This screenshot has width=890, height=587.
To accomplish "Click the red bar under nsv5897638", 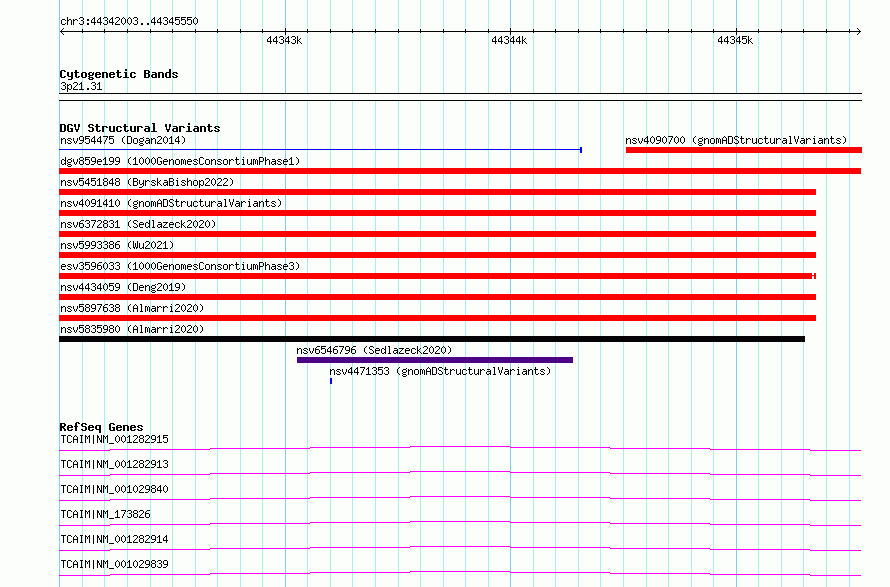I will click(x=438, y=318).
